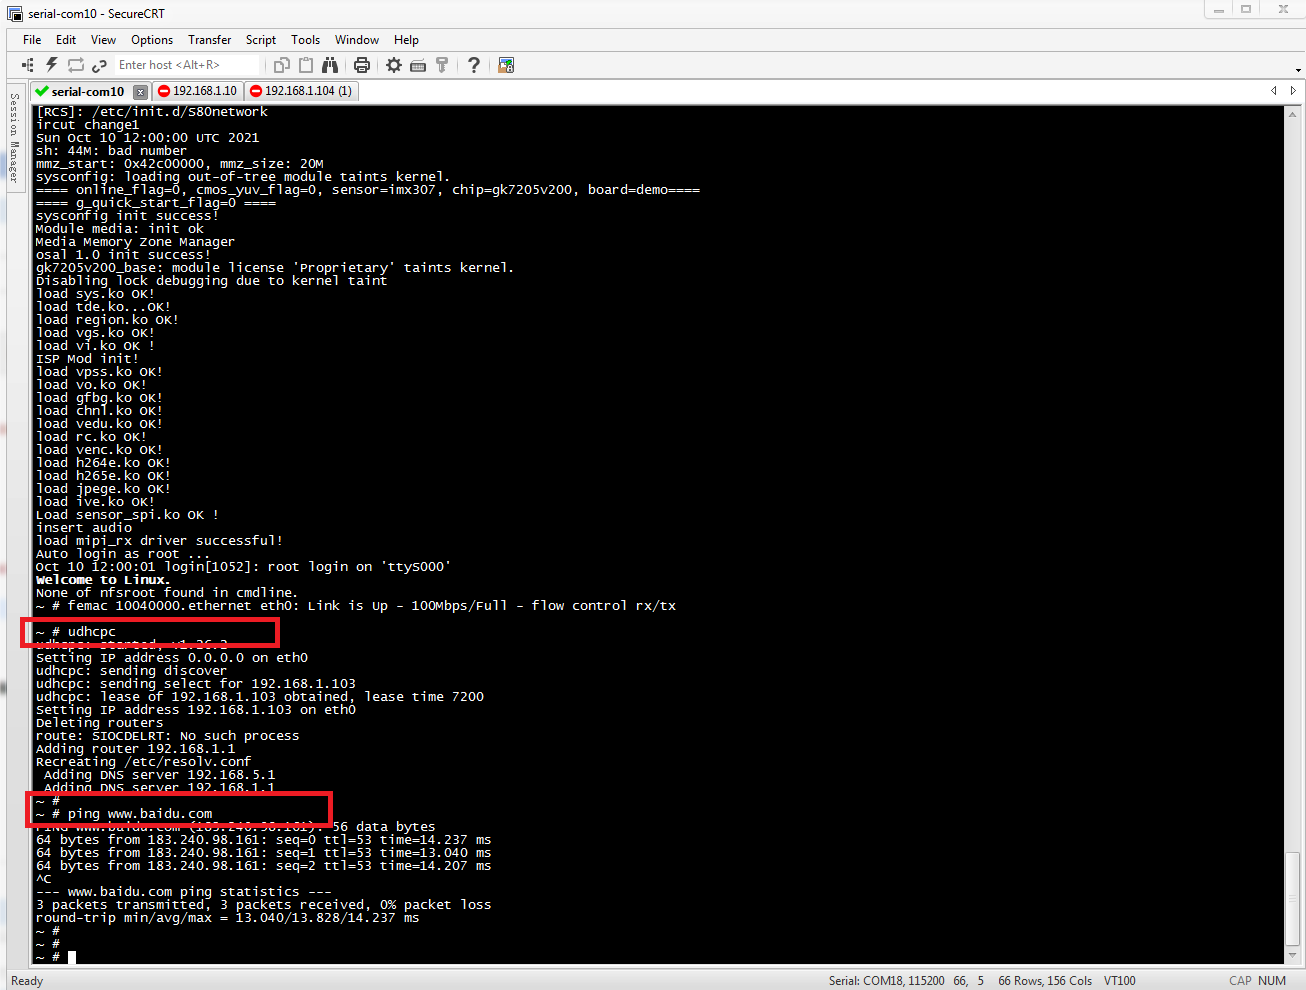Switch to the 192.168.1.104 (1) tab
This screenshot has height=990, width=1306.
tap(301, 91)
